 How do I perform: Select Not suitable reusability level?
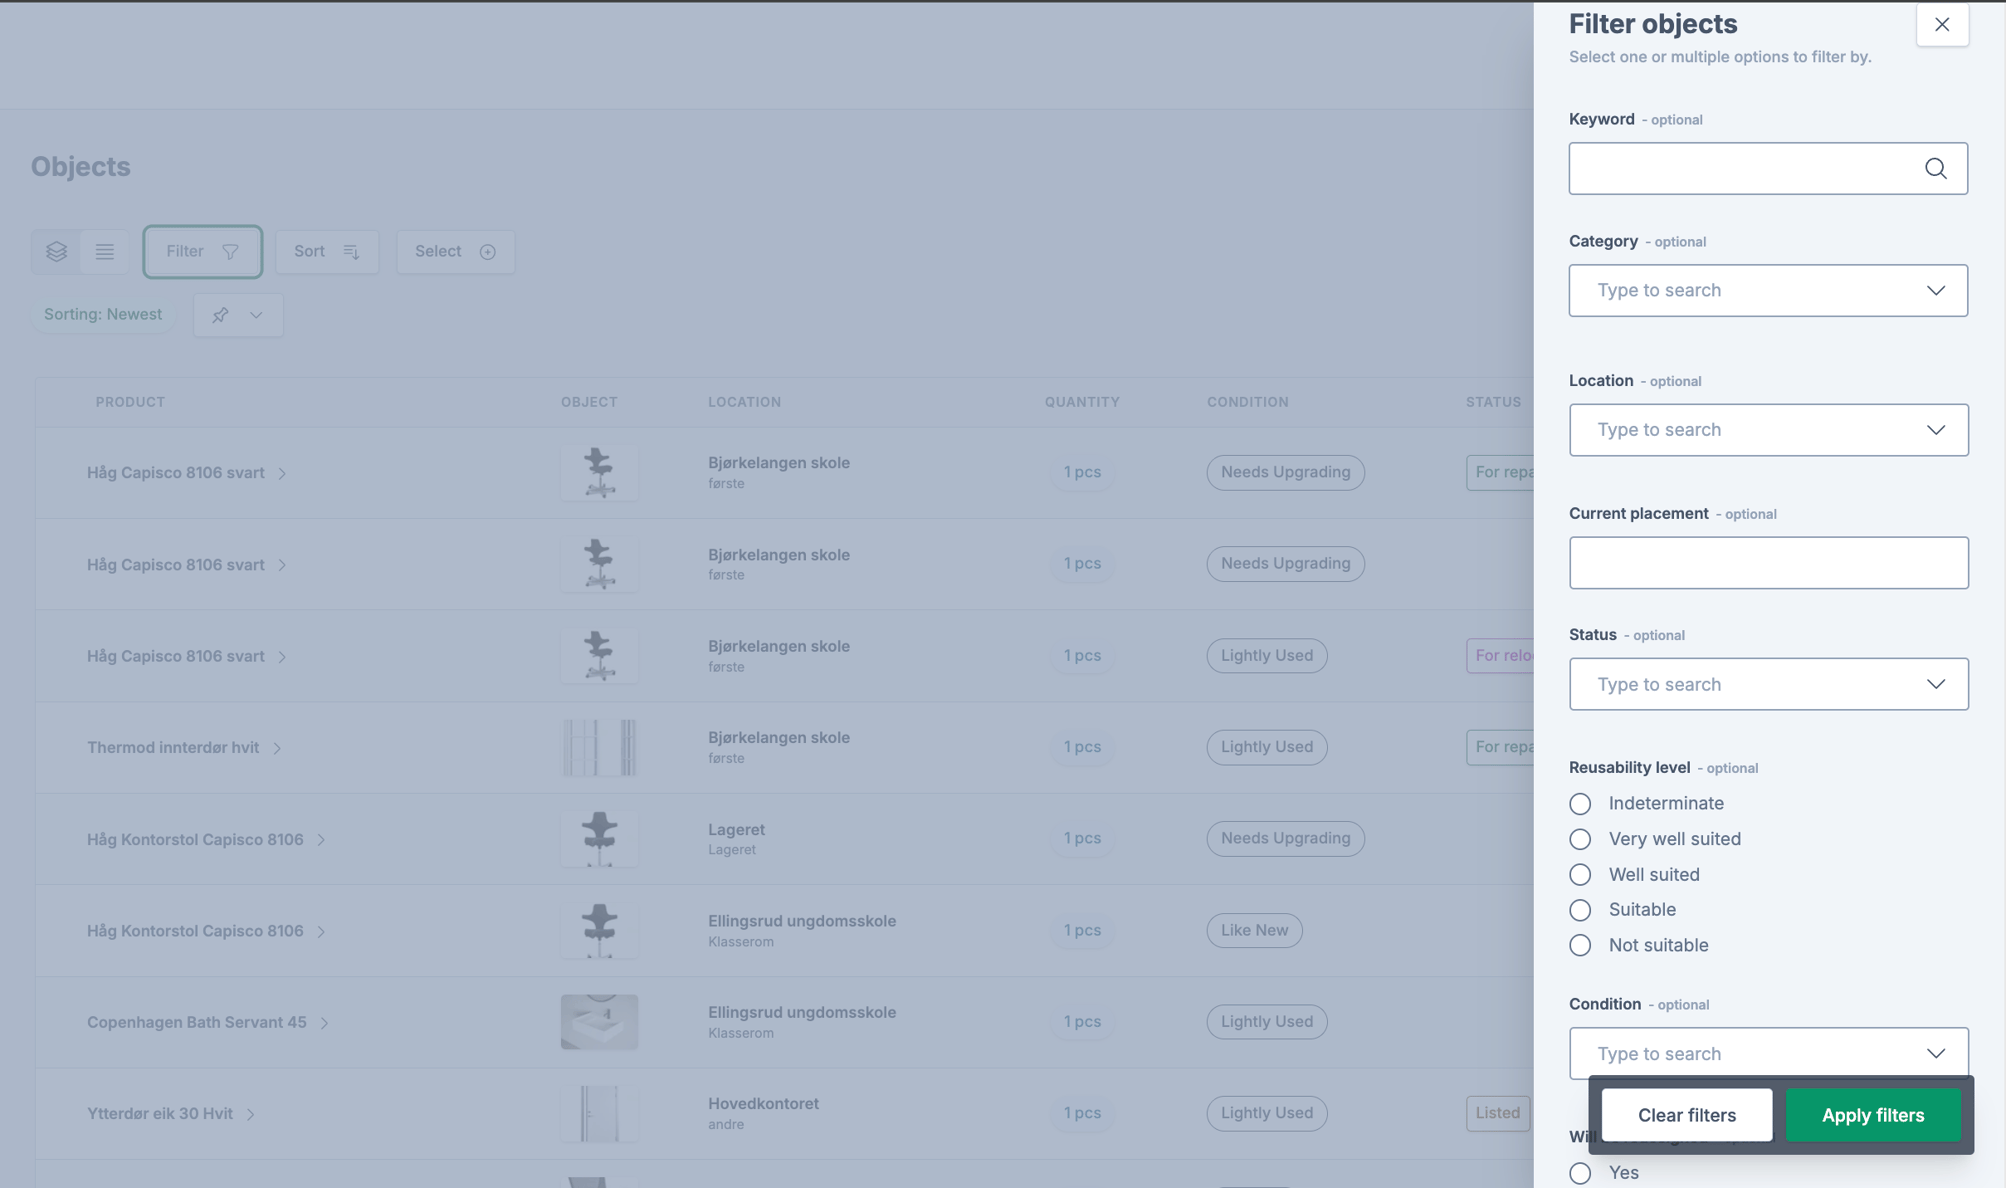(x=1580, y=945)
